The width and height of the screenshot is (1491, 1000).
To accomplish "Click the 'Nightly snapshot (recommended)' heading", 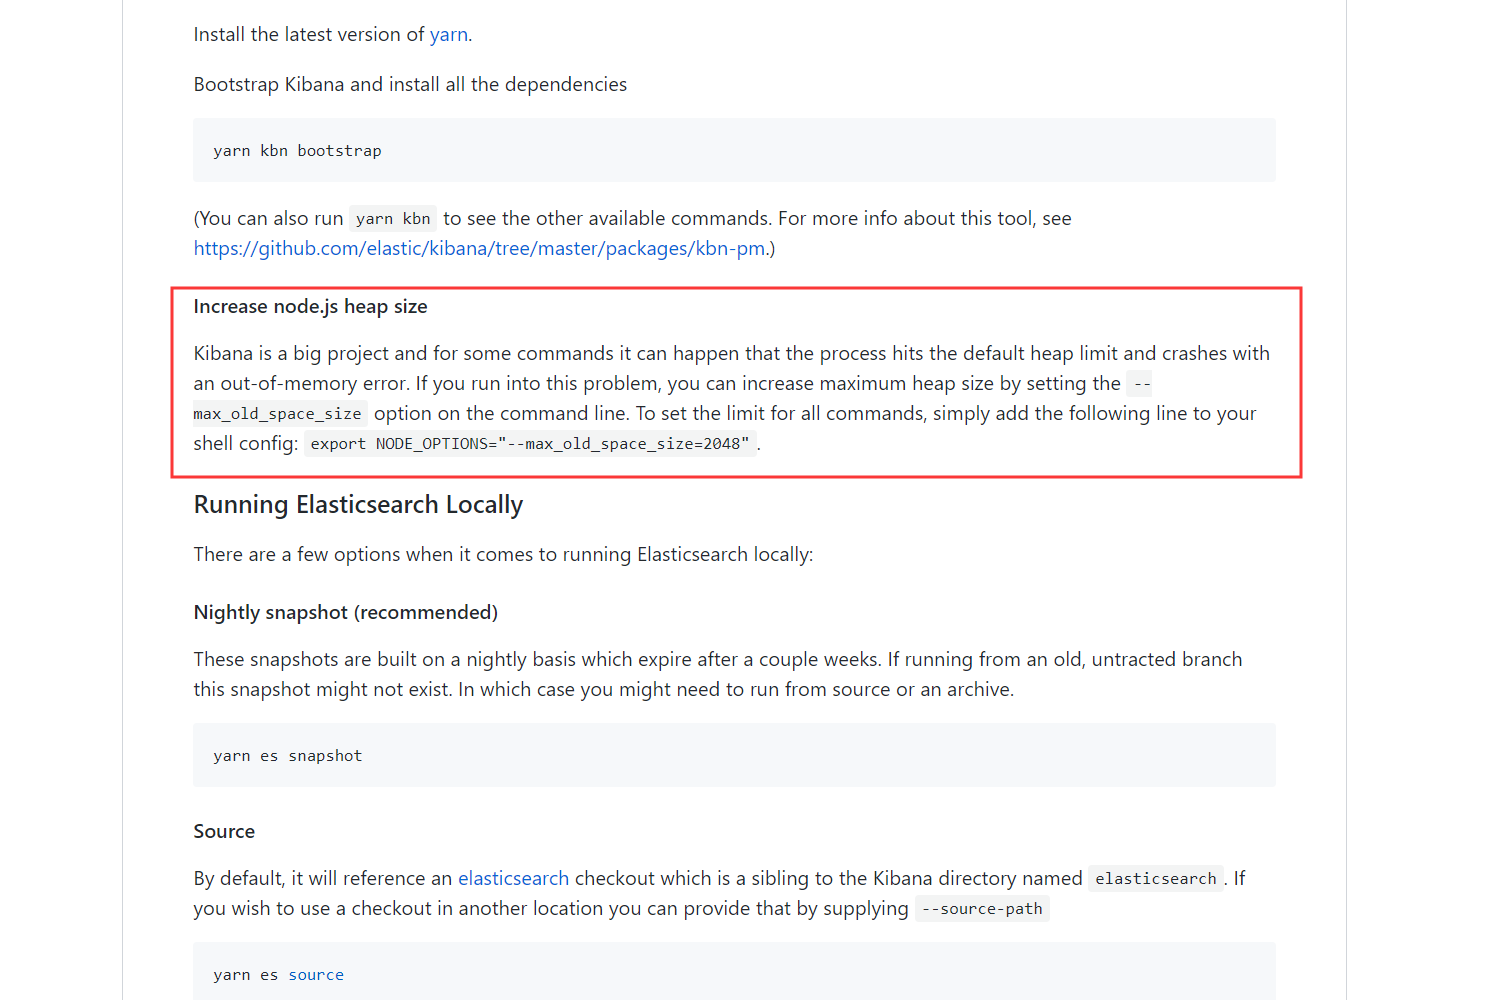I will tap(346, 612).
